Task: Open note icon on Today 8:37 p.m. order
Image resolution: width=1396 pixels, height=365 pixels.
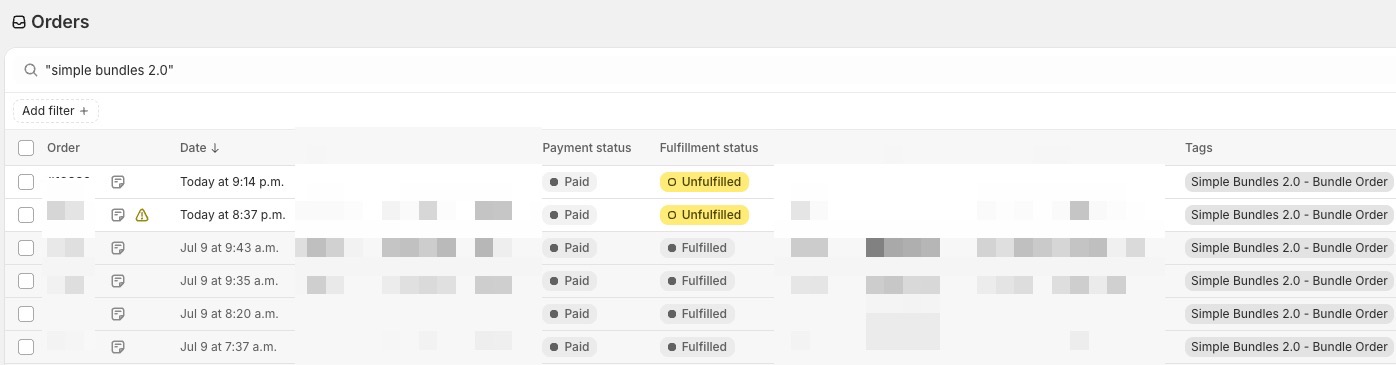Action: coord(118,215)
